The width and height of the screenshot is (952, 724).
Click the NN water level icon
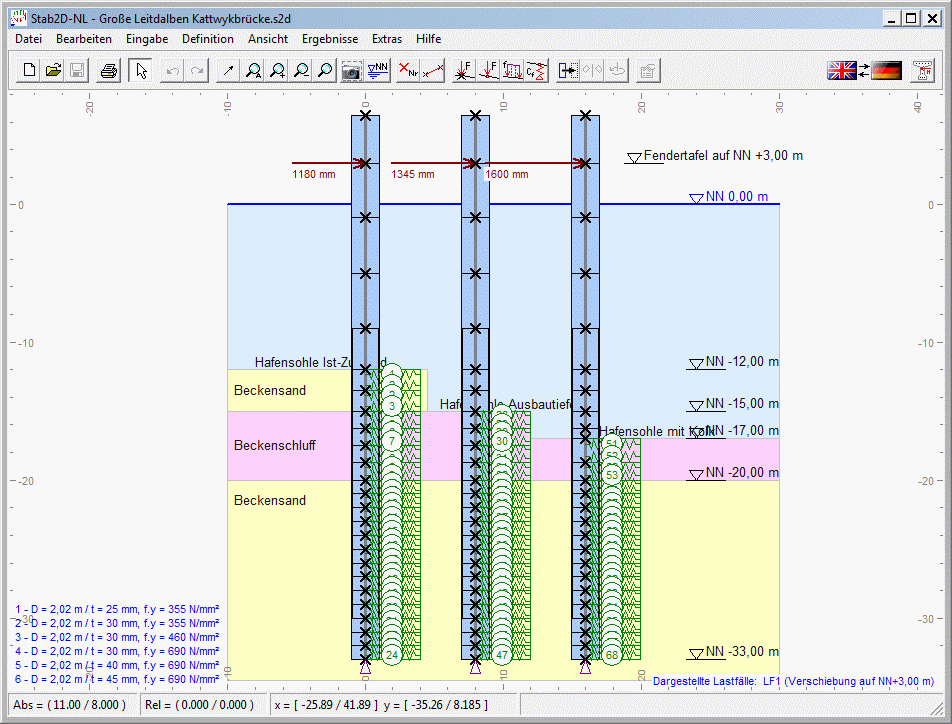coord(378,71)
